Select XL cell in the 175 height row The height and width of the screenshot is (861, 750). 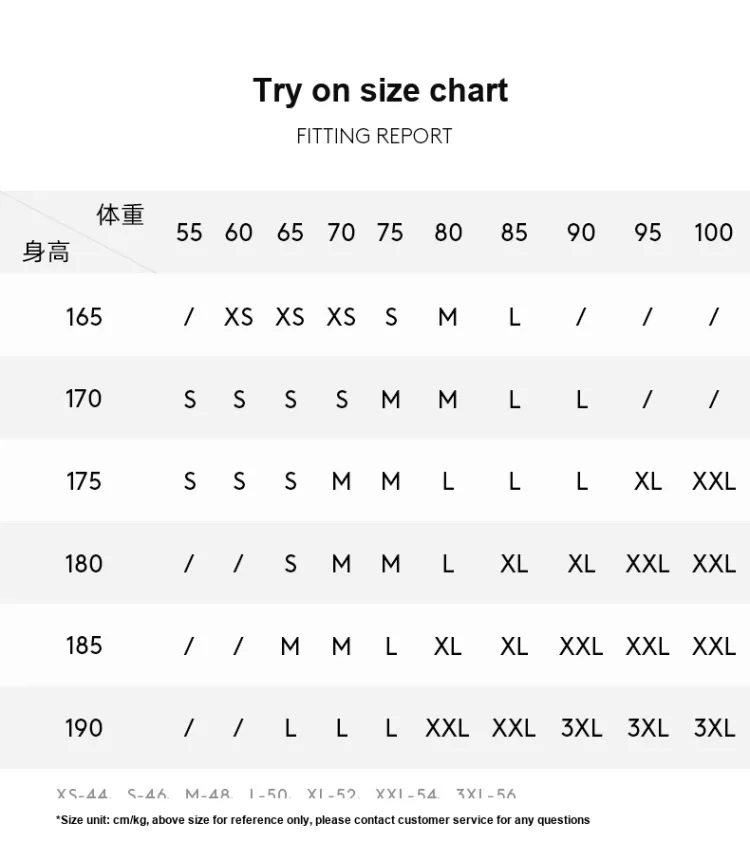pyautogui.click(x=648, y=481)
